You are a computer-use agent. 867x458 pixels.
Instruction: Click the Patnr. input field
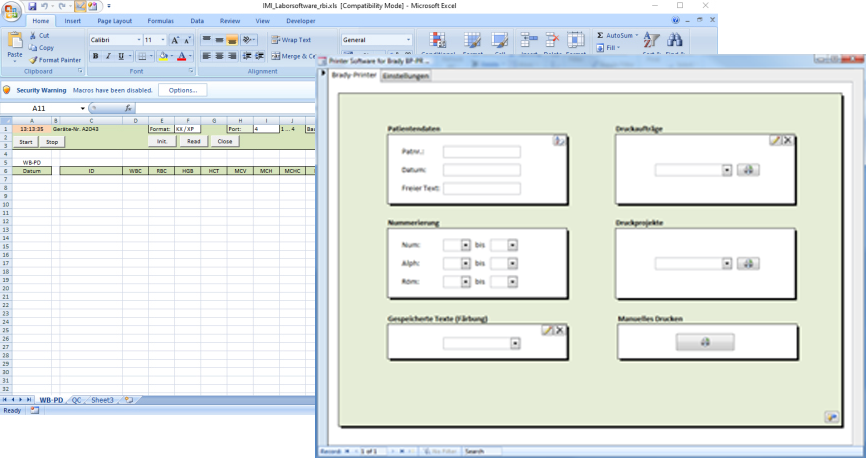click(482, 152)
